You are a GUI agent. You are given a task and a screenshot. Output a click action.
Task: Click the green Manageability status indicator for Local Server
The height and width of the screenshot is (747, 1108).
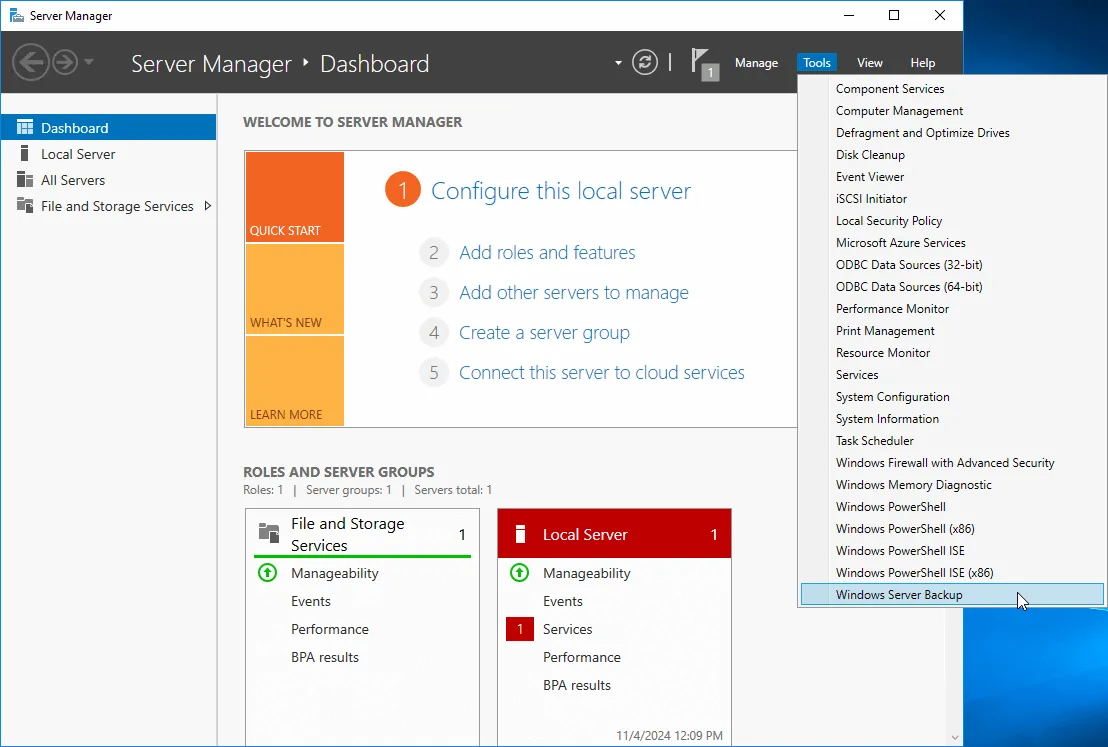[x=519, y=573]
